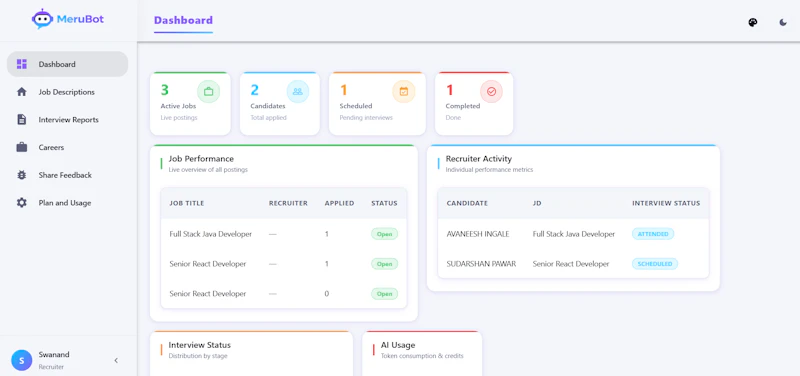Screen dimensions: 800x376
Task: Click Distribution by stage subtitle
Action: point(198,356)
